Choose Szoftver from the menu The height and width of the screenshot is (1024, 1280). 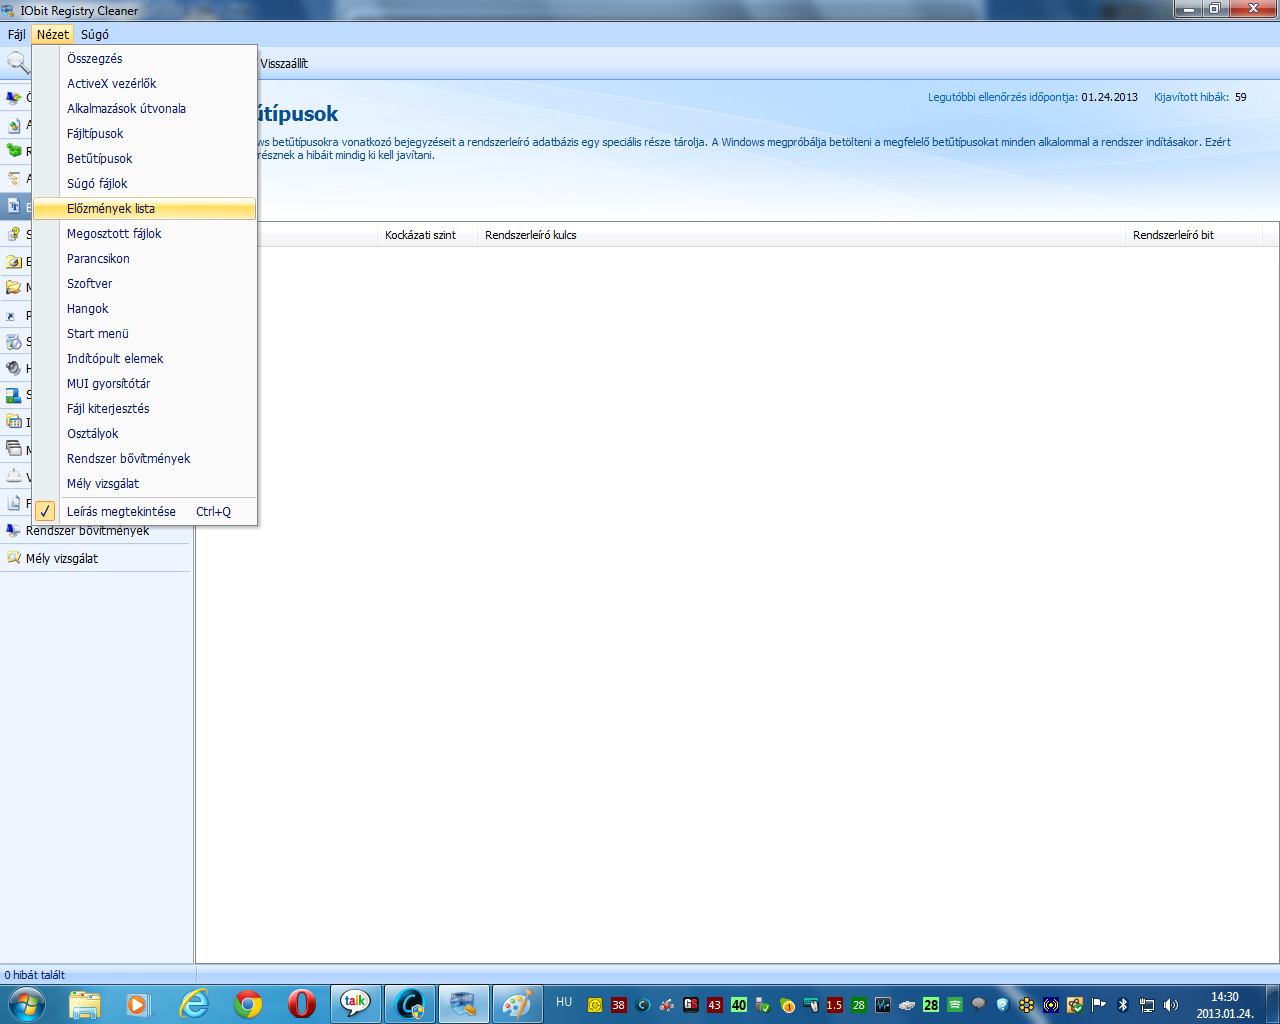(x=145, y=284)
